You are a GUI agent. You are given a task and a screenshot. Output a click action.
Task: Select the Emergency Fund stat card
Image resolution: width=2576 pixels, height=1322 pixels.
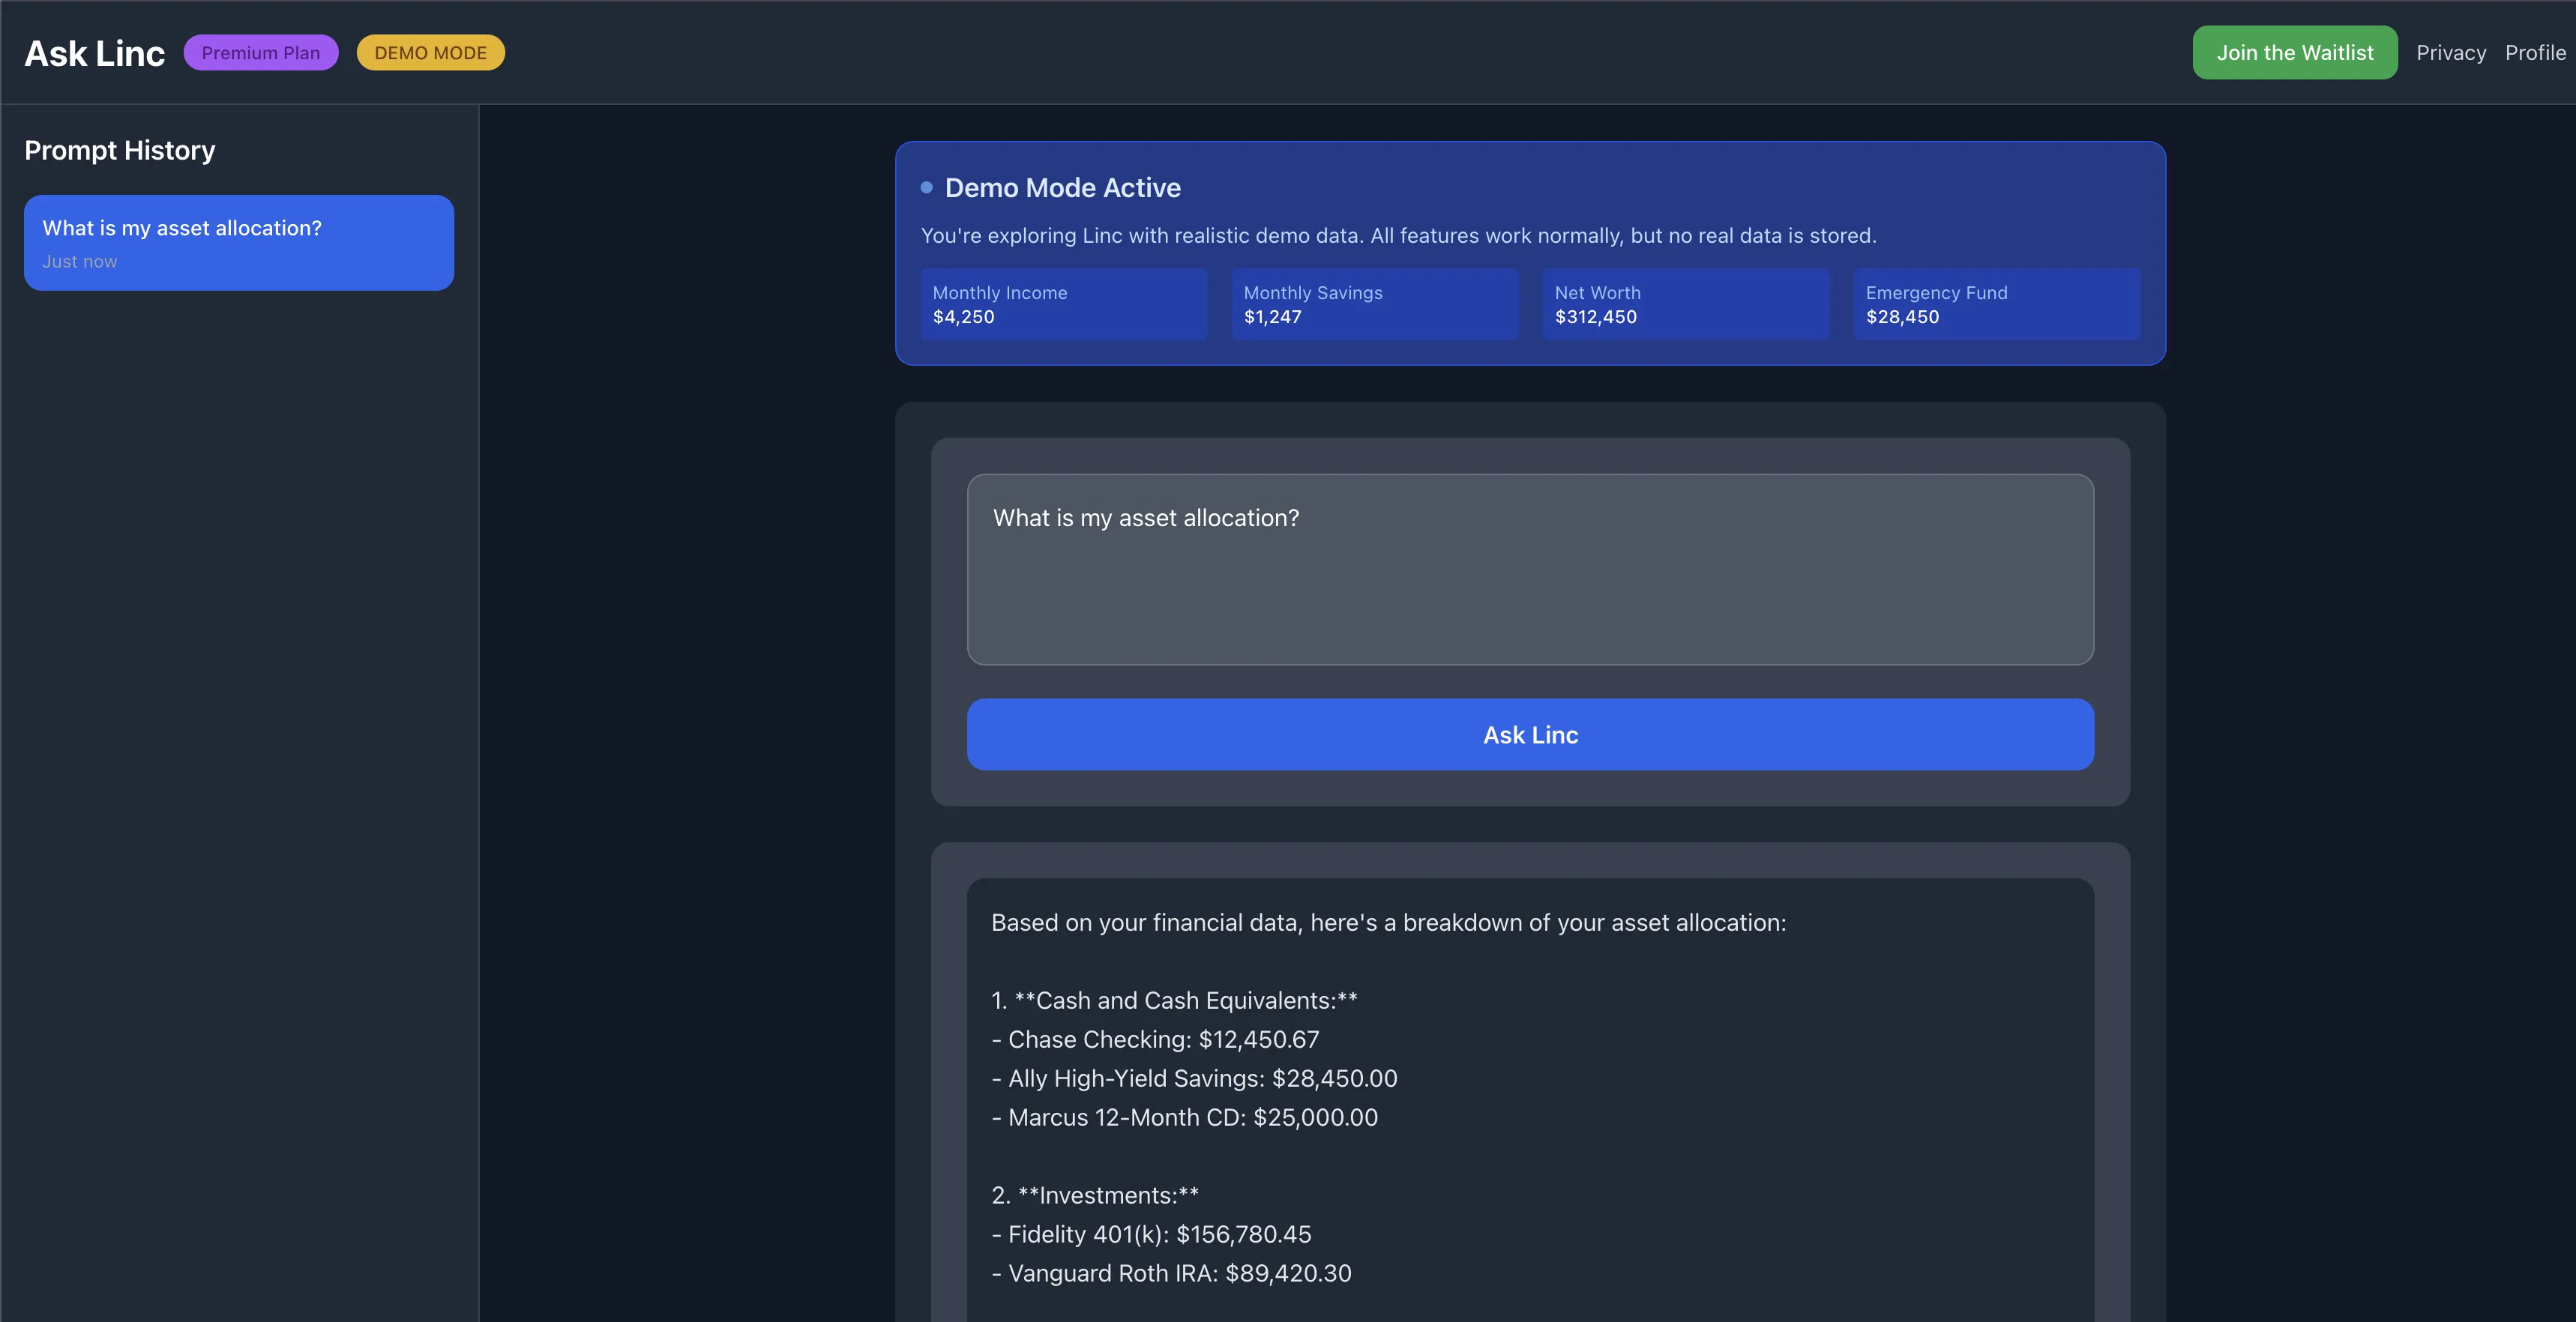pos(1996,304)
